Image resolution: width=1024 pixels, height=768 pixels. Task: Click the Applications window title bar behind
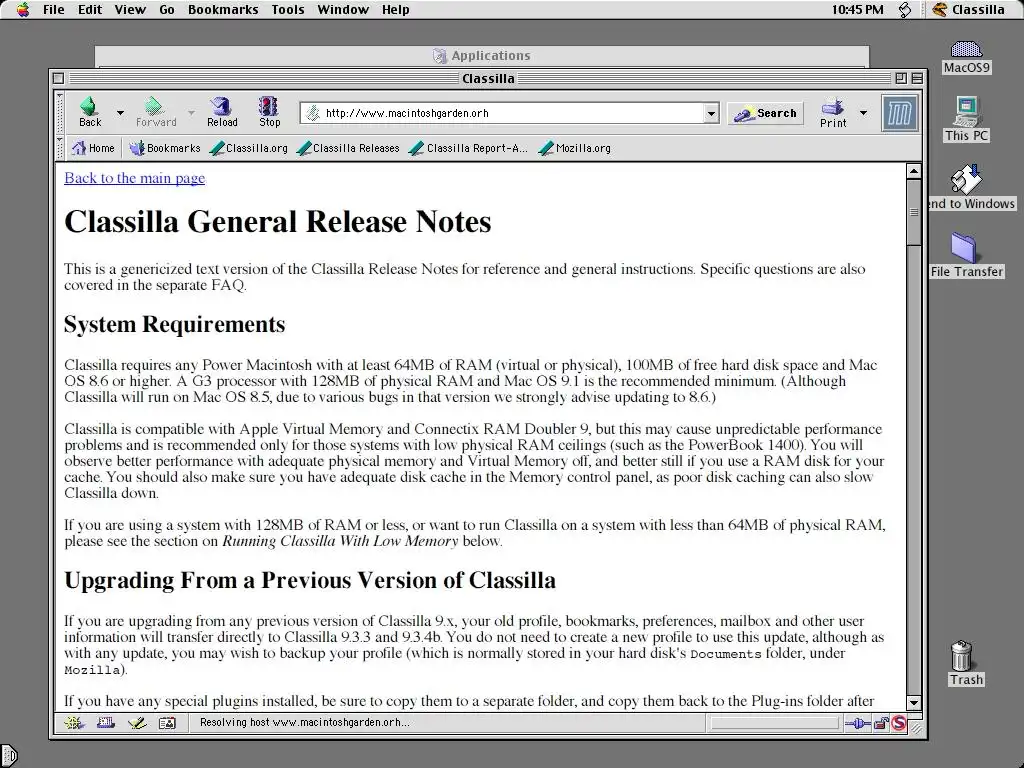tap(482, 56)
